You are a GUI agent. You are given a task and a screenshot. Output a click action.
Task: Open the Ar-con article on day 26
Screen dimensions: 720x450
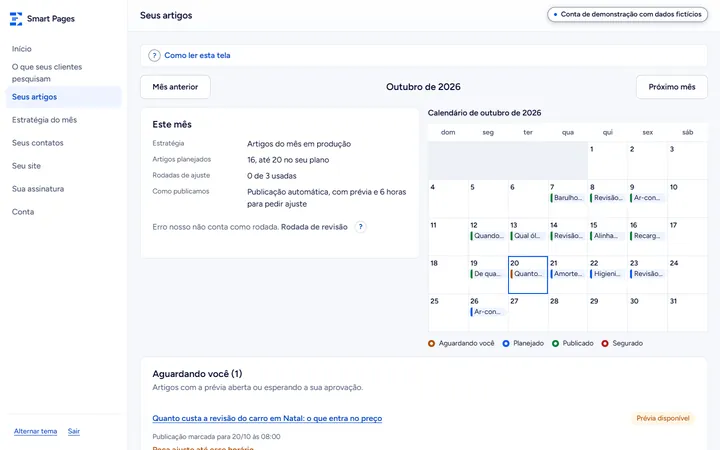tap(488, 312)
